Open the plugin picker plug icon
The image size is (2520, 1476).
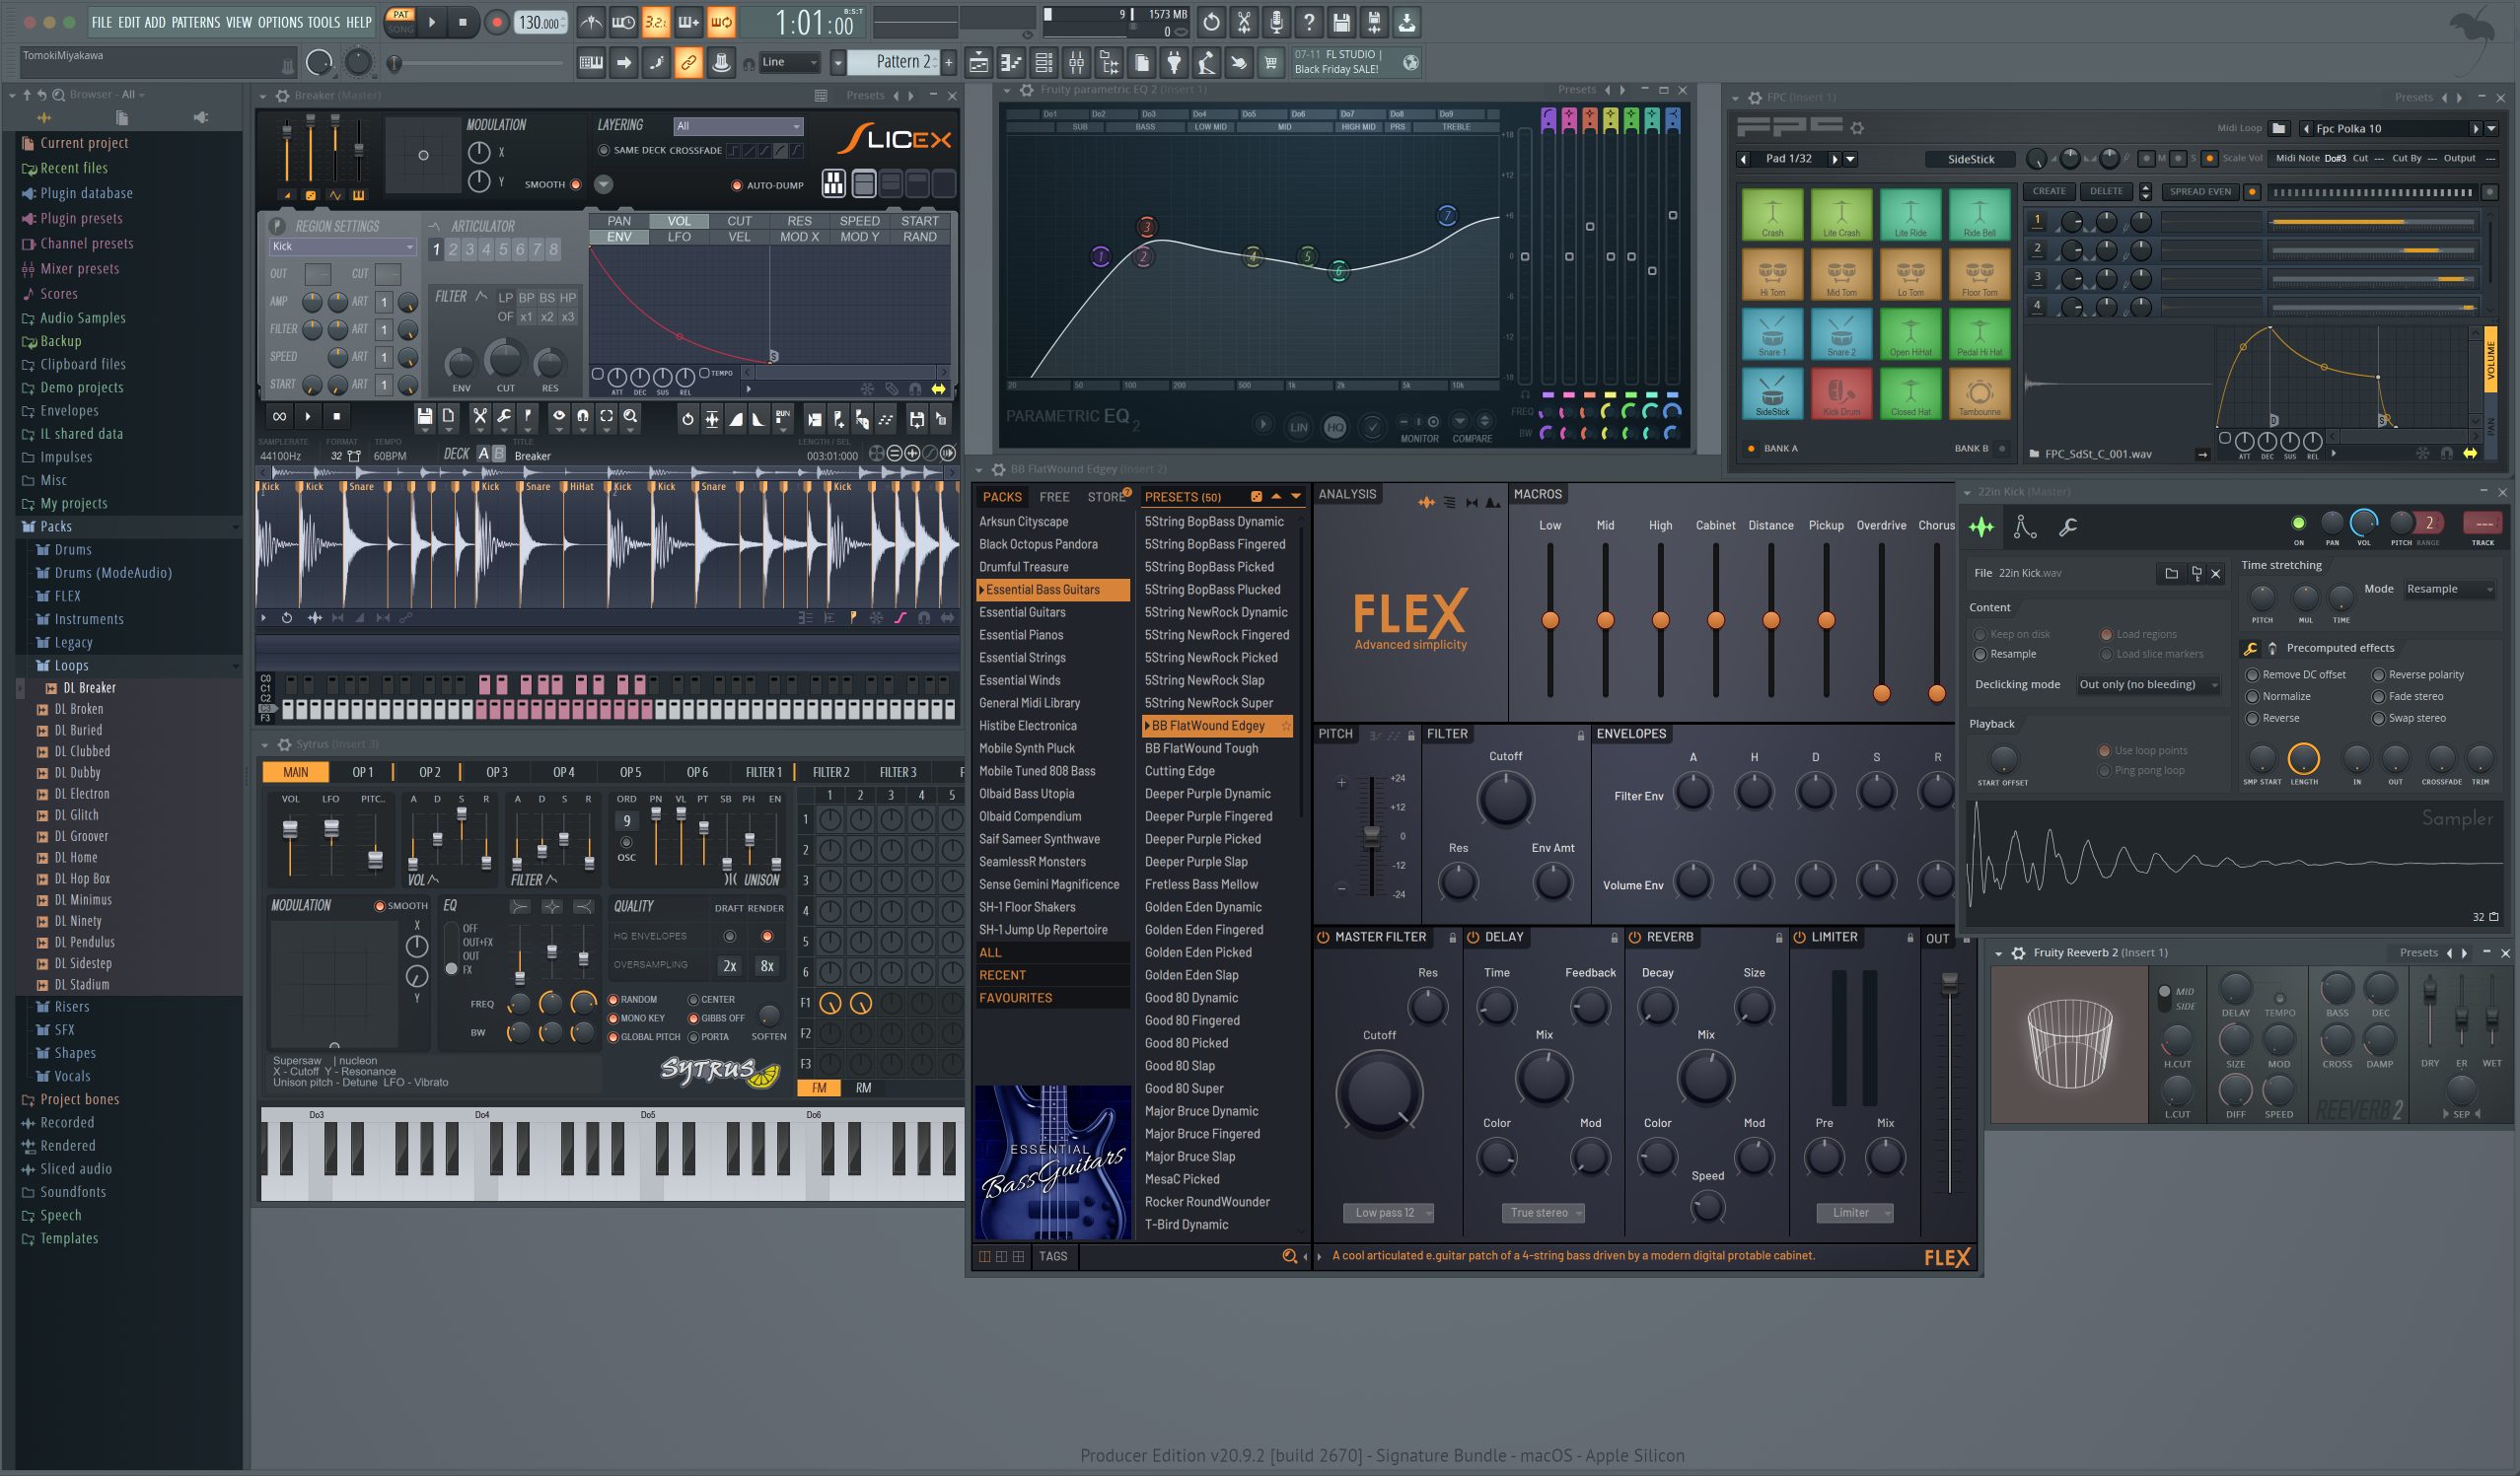[1174, 63]
